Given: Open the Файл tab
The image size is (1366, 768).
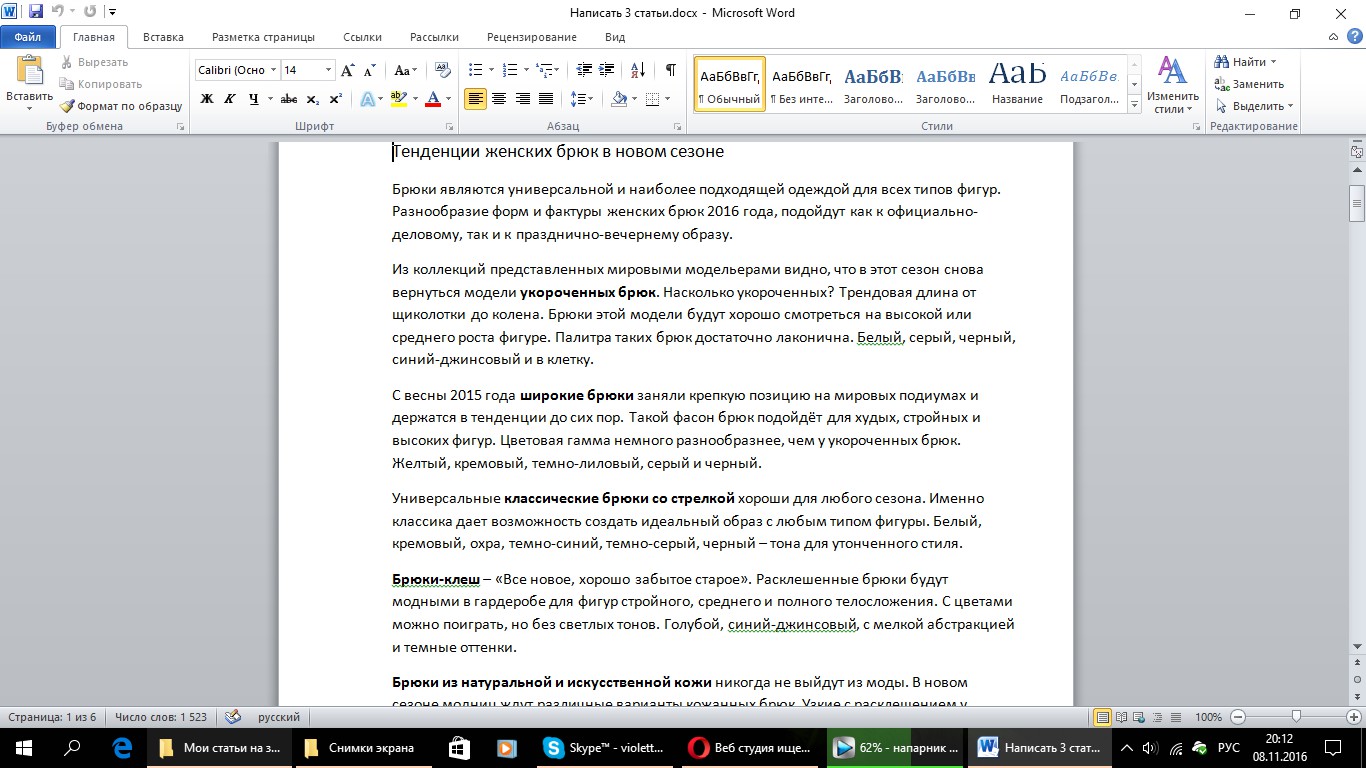Looking at the screenshot, I should pos(28,37).
